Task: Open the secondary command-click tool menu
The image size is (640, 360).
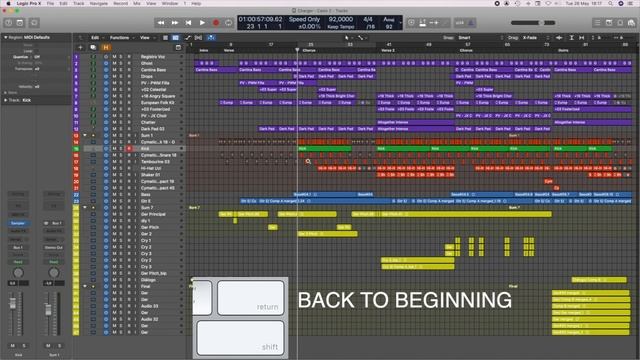Action: pyautogui.click(x=361, y=38)
